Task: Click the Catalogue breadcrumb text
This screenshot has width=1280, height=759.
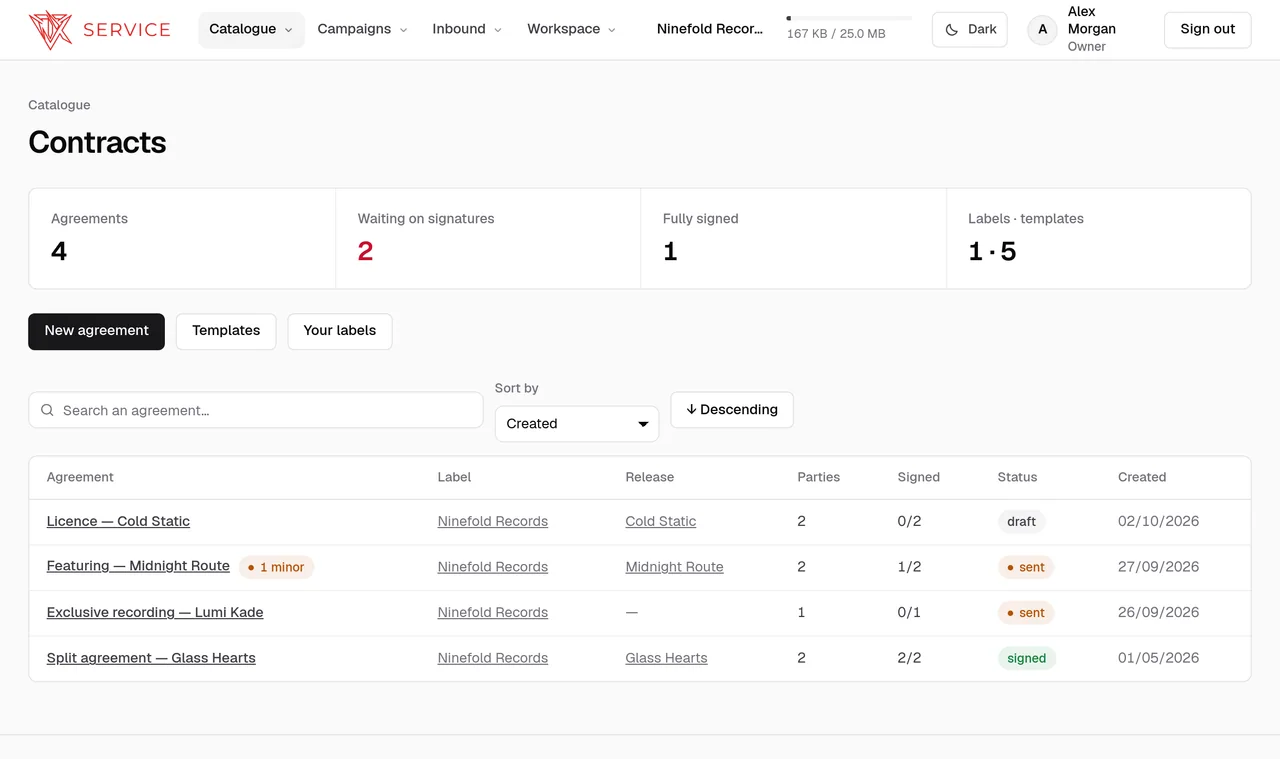Action: (x=59, y=105)
